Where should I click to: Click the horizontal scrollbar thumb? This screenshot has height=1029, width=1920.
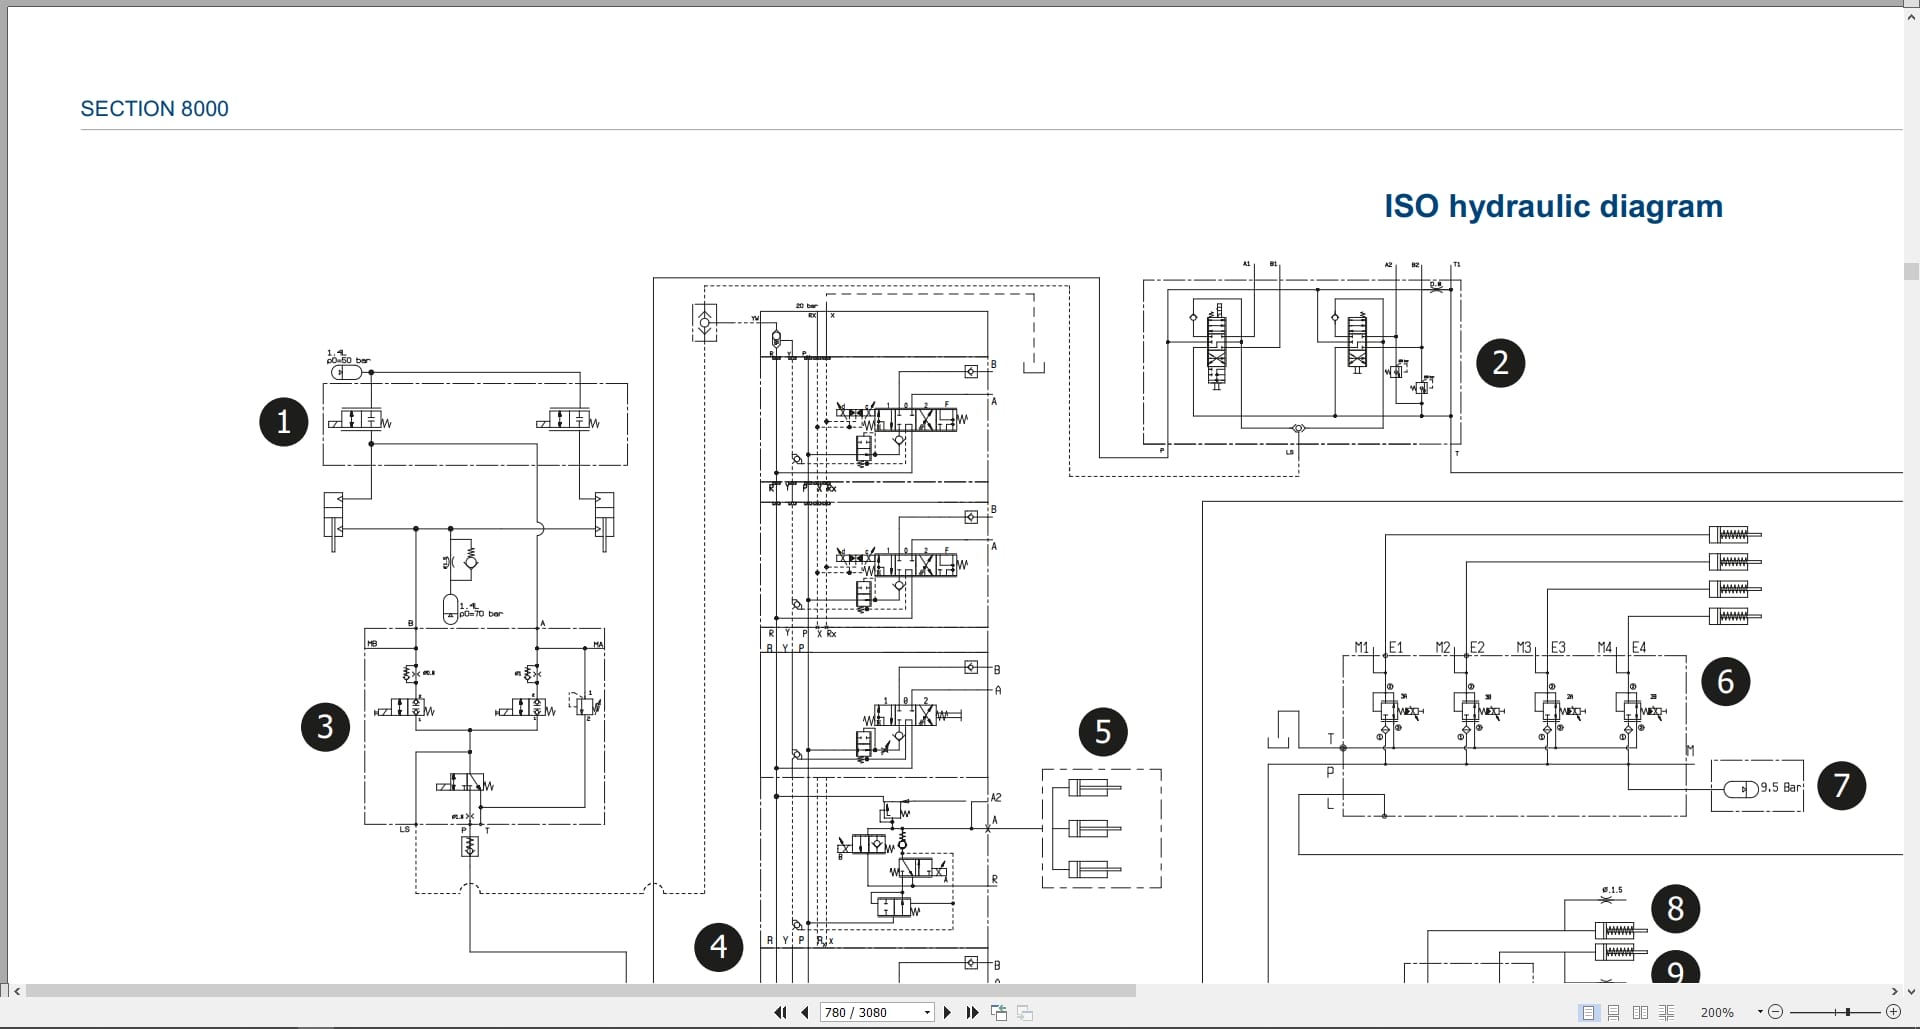coord(580,991)
